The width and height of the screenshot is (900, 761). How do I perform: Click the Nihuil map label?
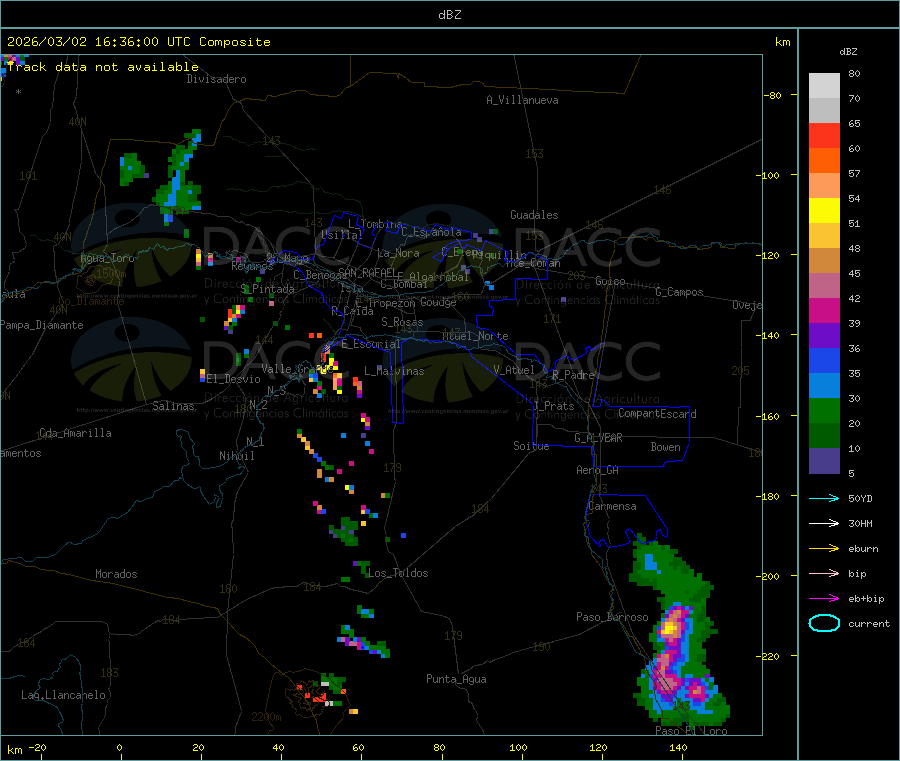[x=236, y=456]
